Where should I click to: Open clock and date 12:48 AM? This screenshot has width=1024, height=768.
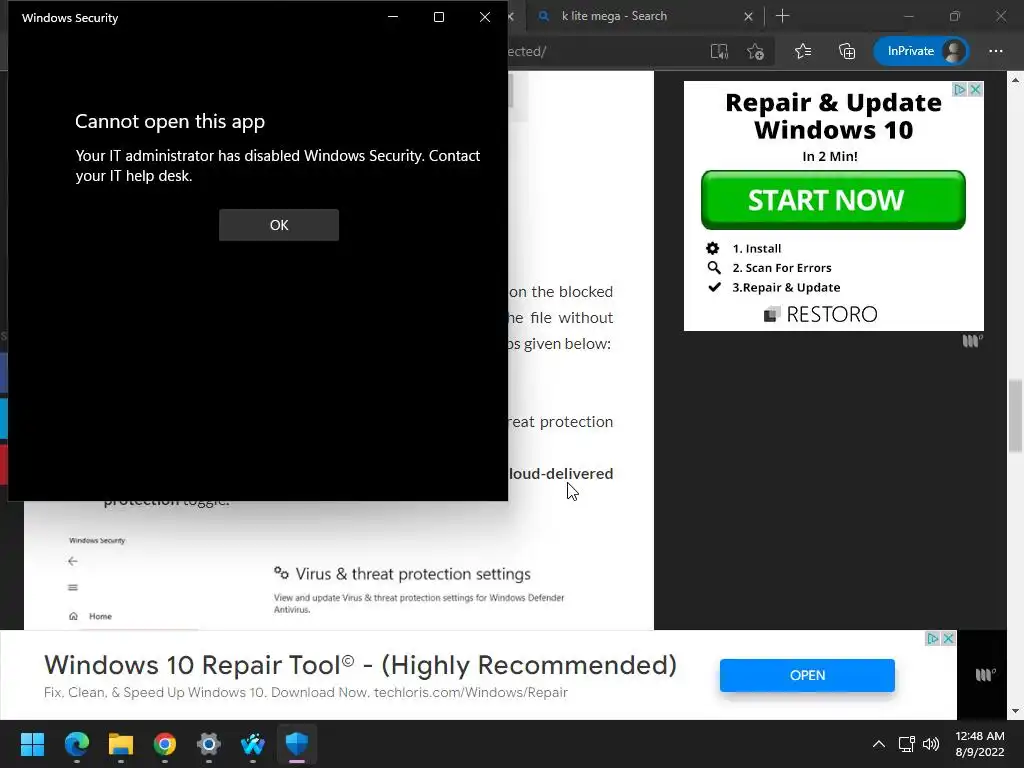click(x=980, y=744)
